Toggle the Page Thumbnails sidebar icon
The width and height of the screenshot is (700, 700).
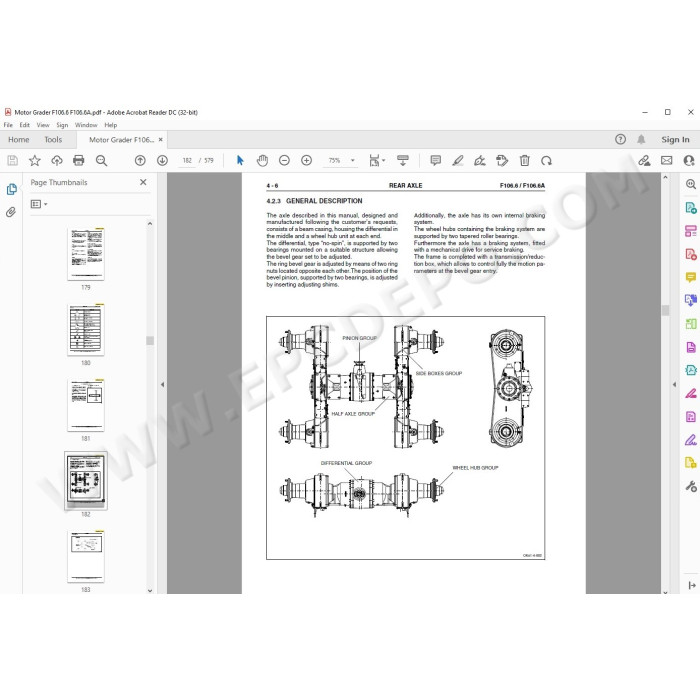(x=12, y=189)
